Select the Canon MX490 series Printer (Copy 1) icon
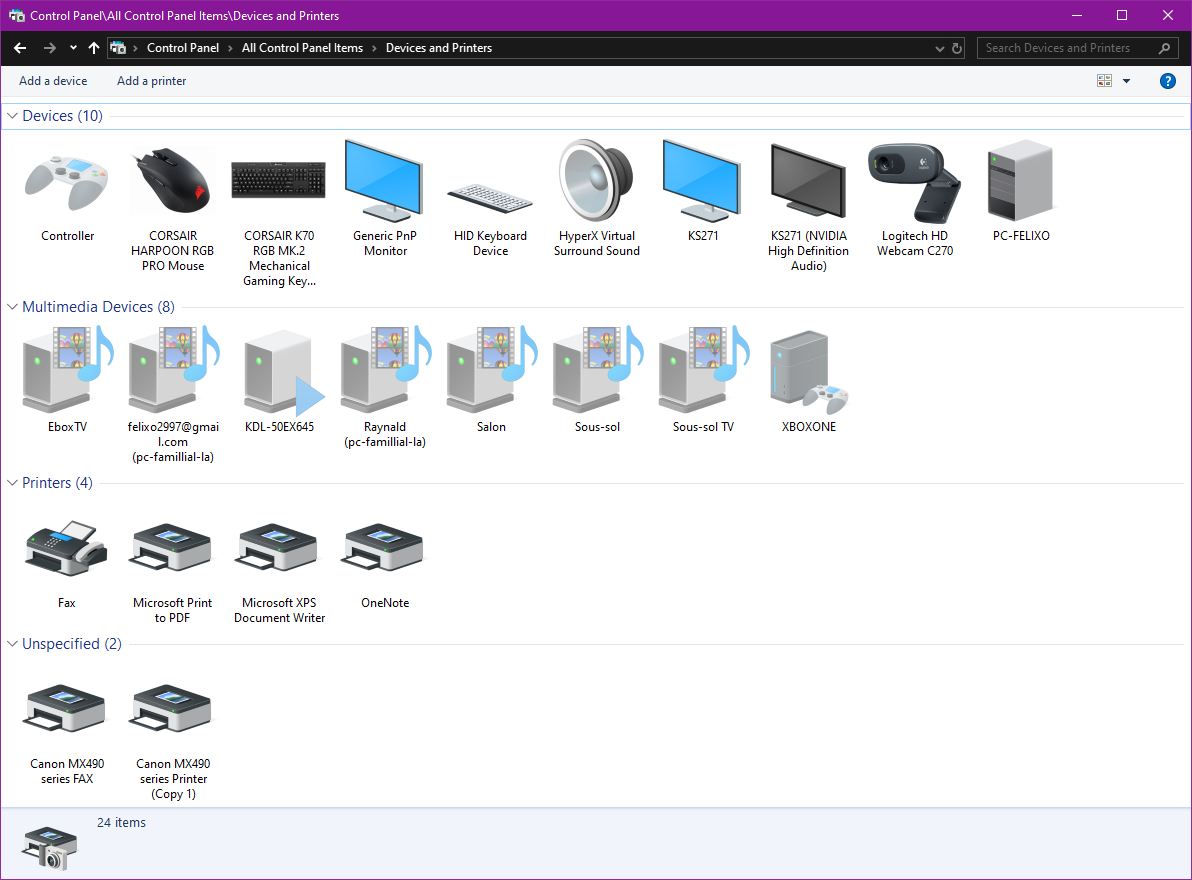This screenshot has height=880, width=1192. coord(172,708)
